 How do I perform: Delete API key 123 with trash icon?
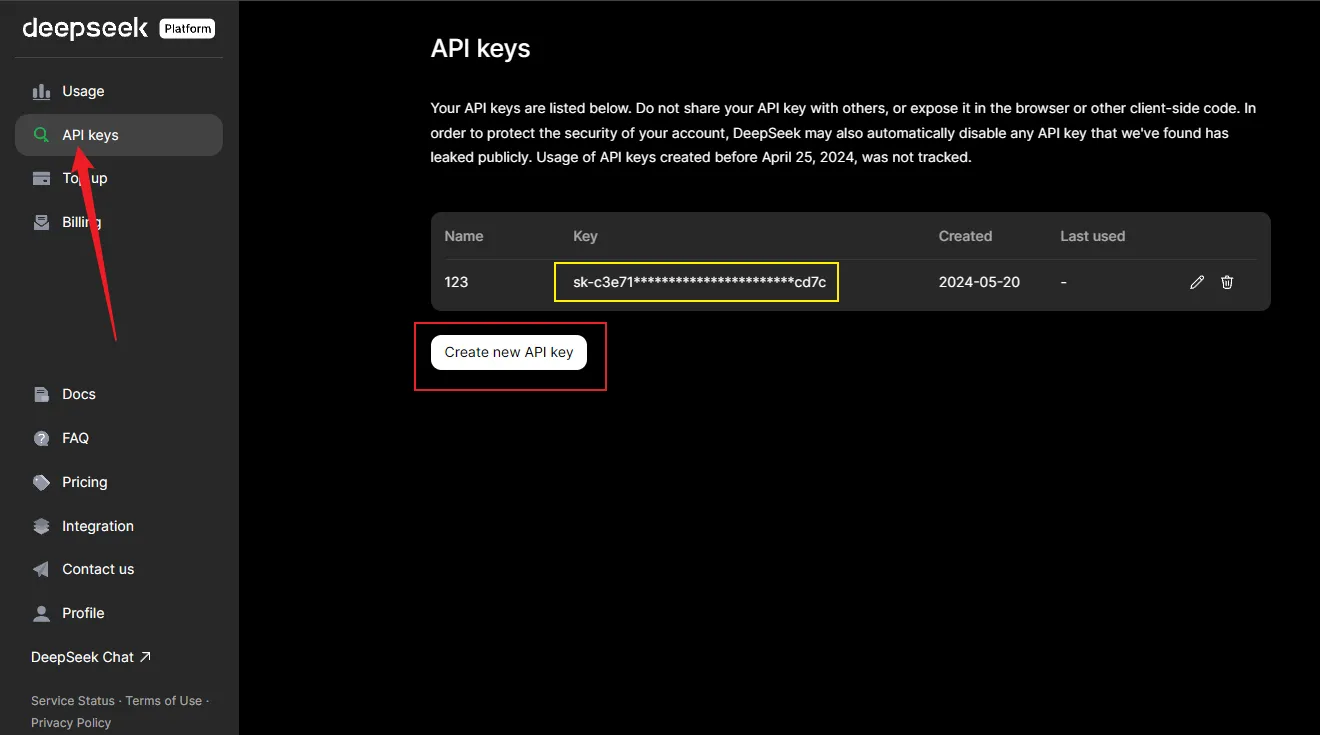(1227, 283)
